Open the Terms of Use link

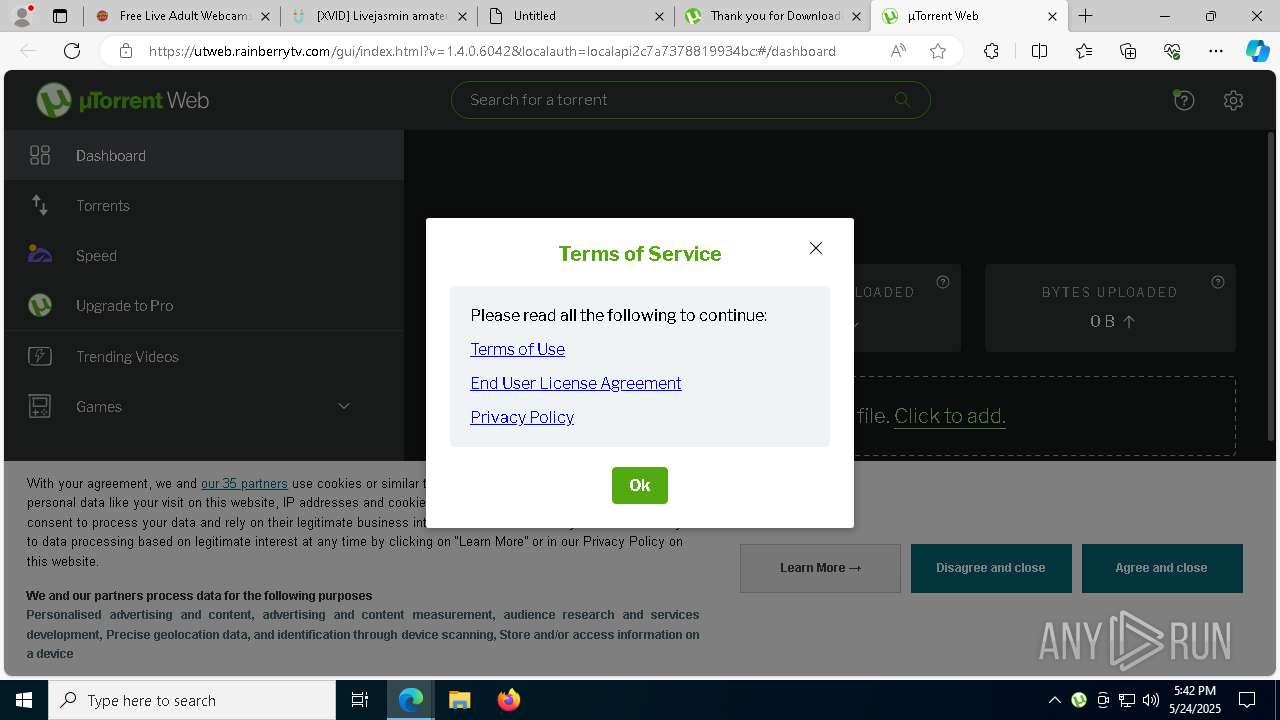pos(518,349)
